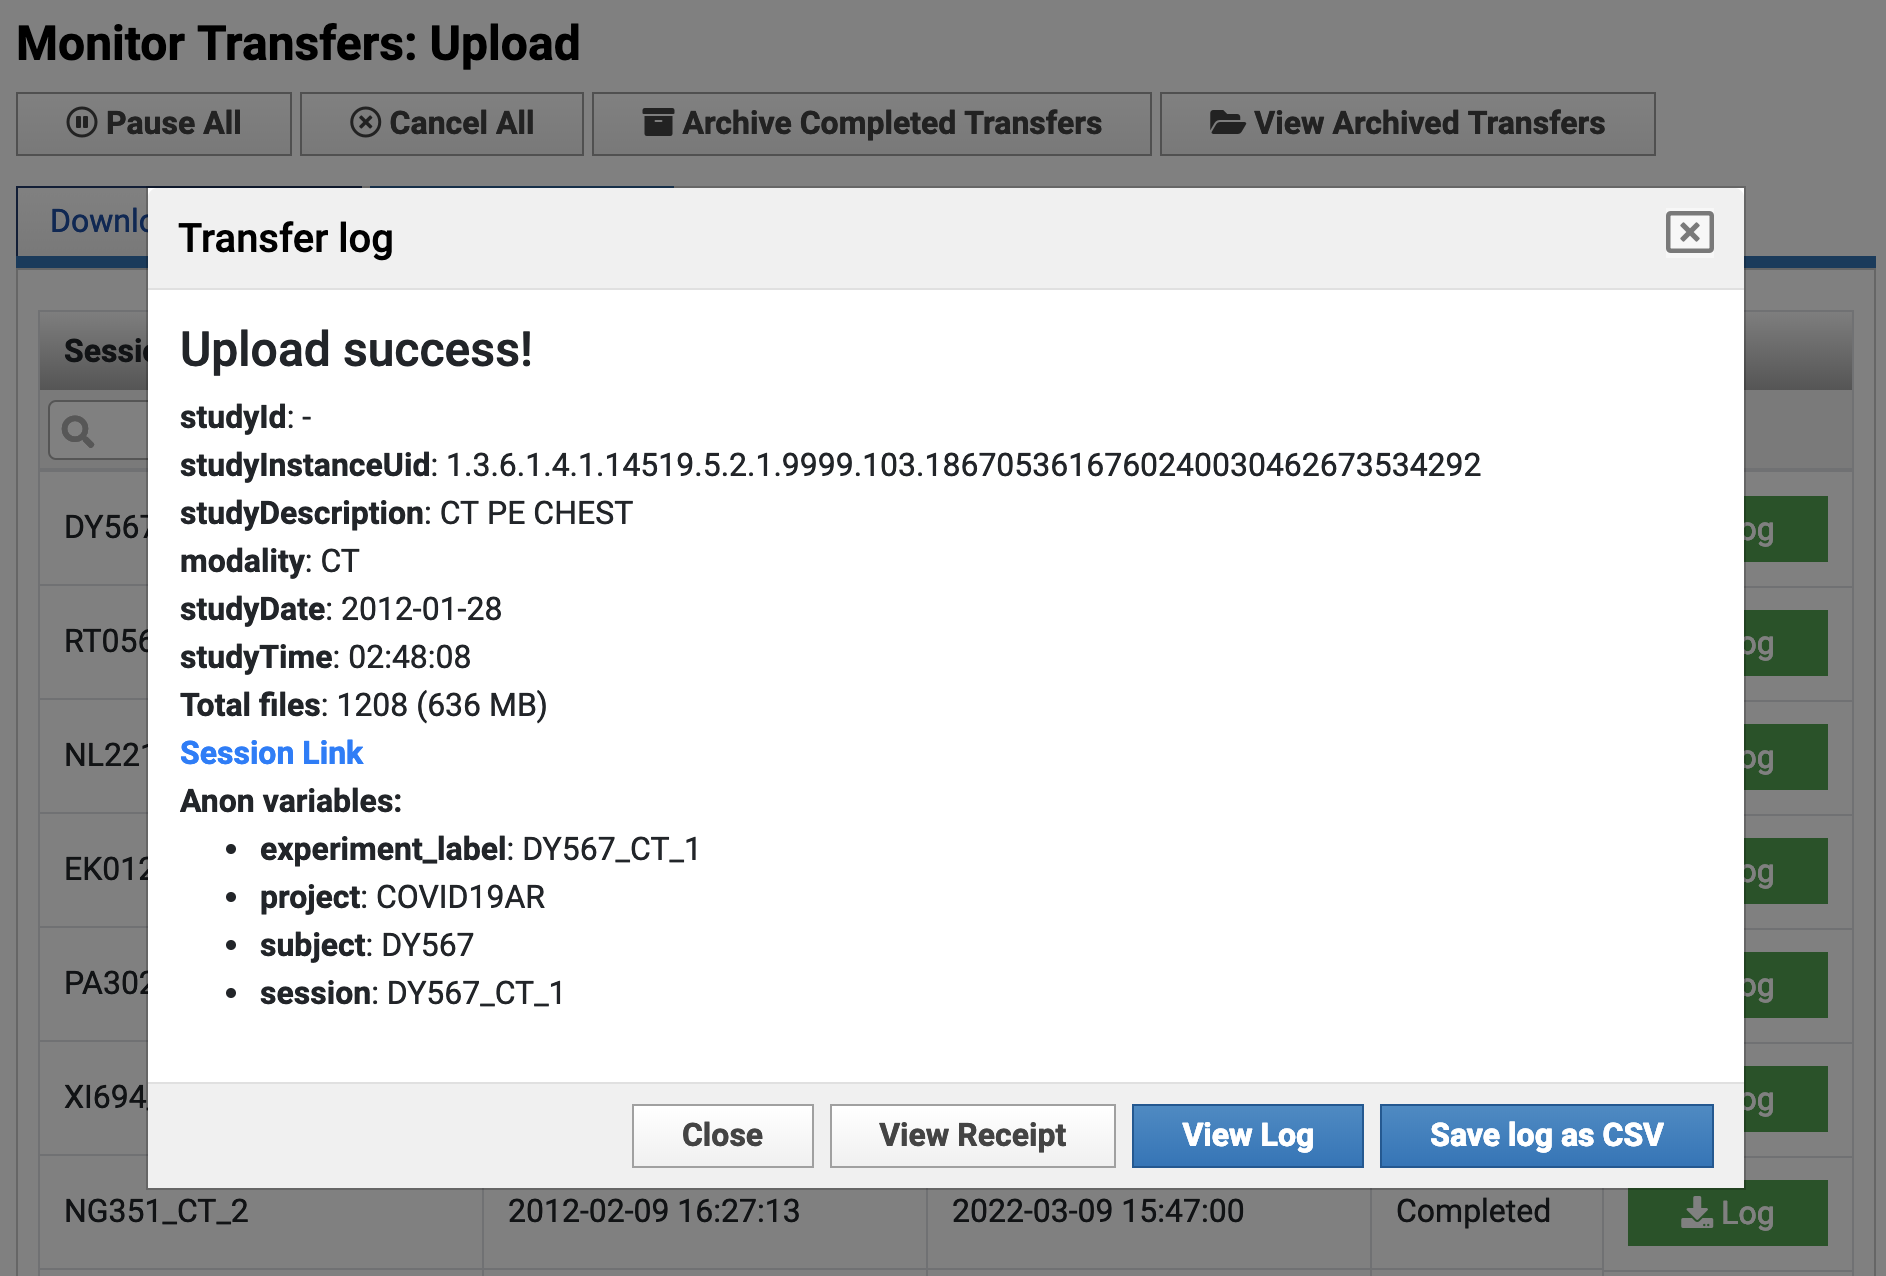
Task: Click View Receipt button
Action: coord(972,1135)
